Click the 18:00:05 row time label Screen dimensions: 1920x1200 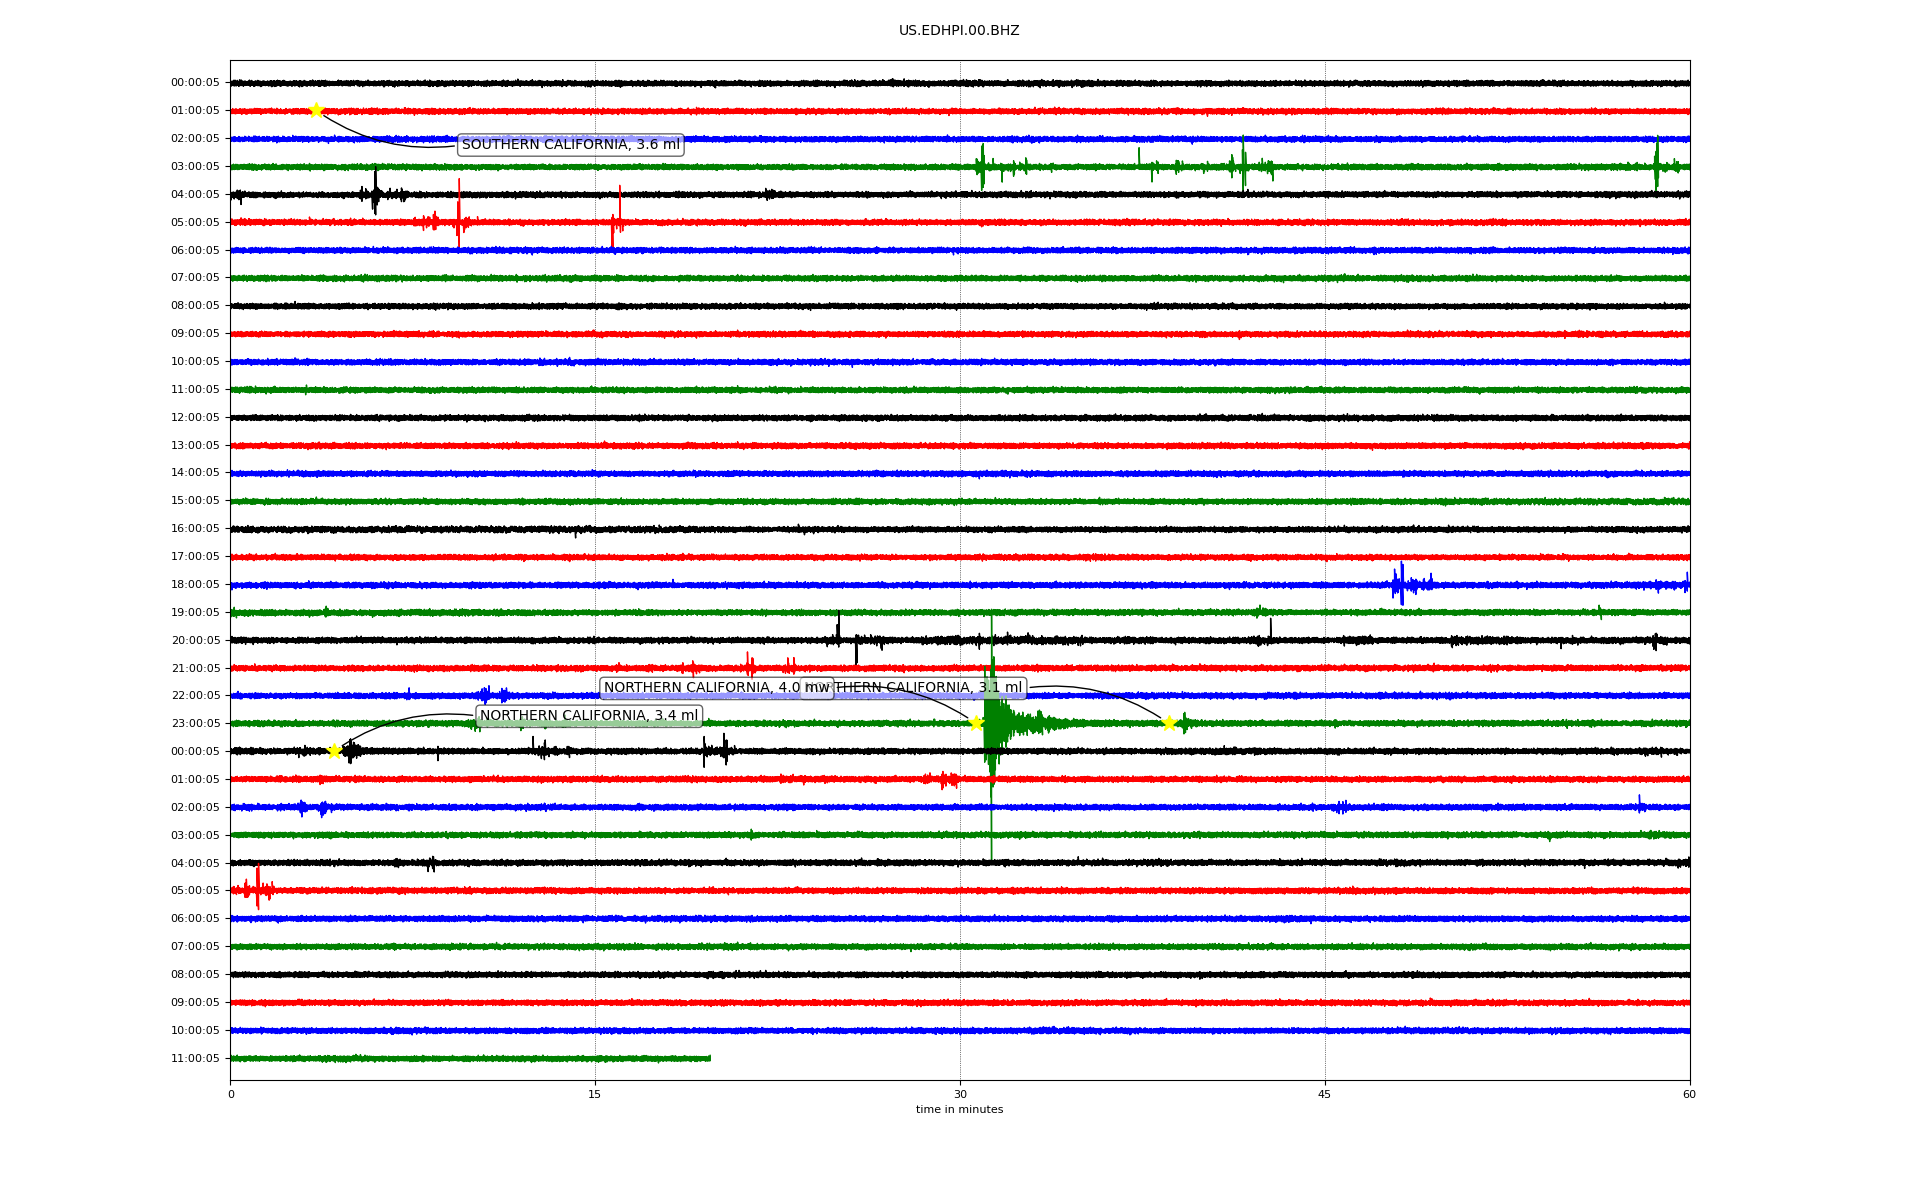195,585
